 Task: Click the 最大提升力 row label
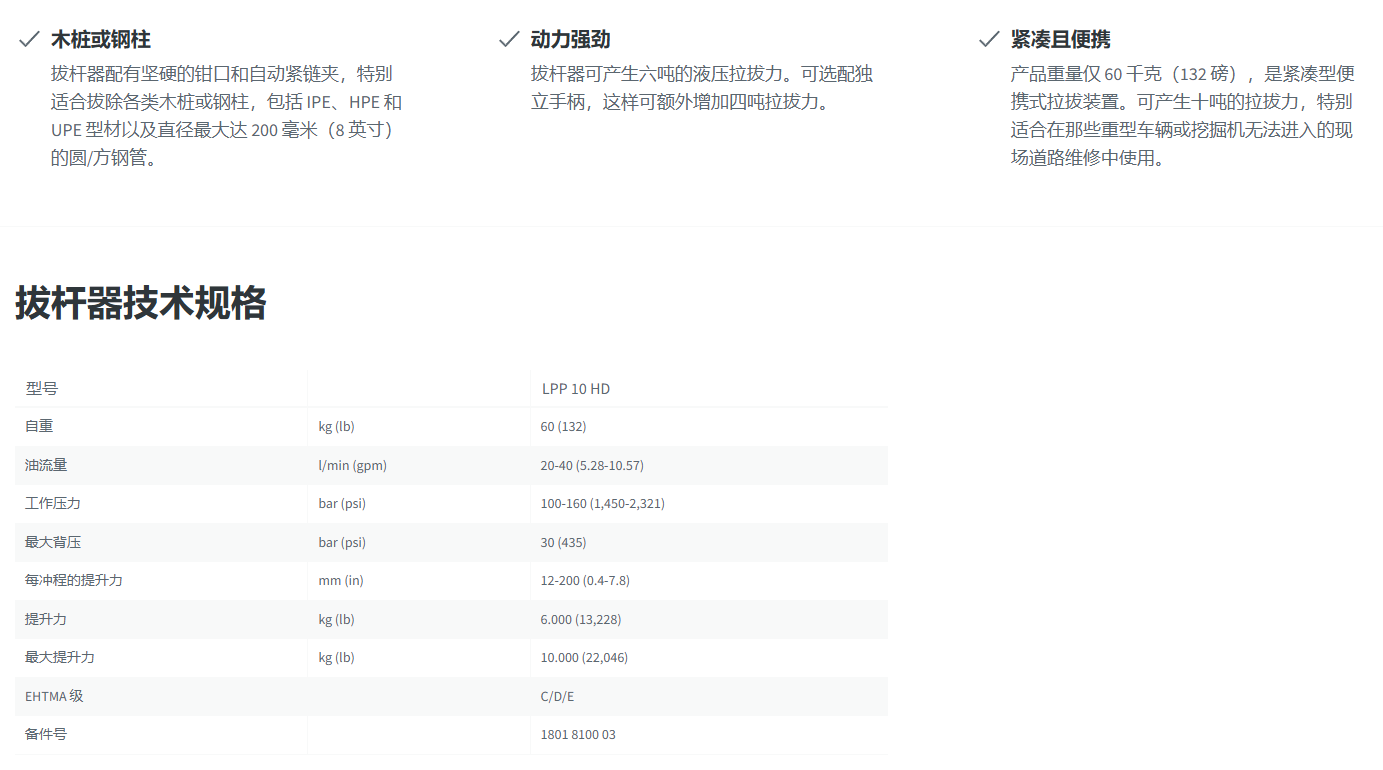click(x=60, y=658)
